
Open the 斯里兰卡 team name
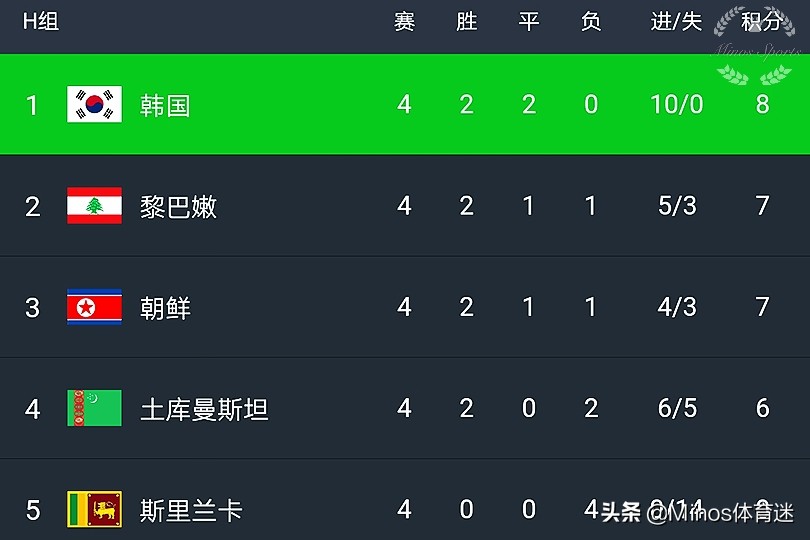tap(191, 510)
